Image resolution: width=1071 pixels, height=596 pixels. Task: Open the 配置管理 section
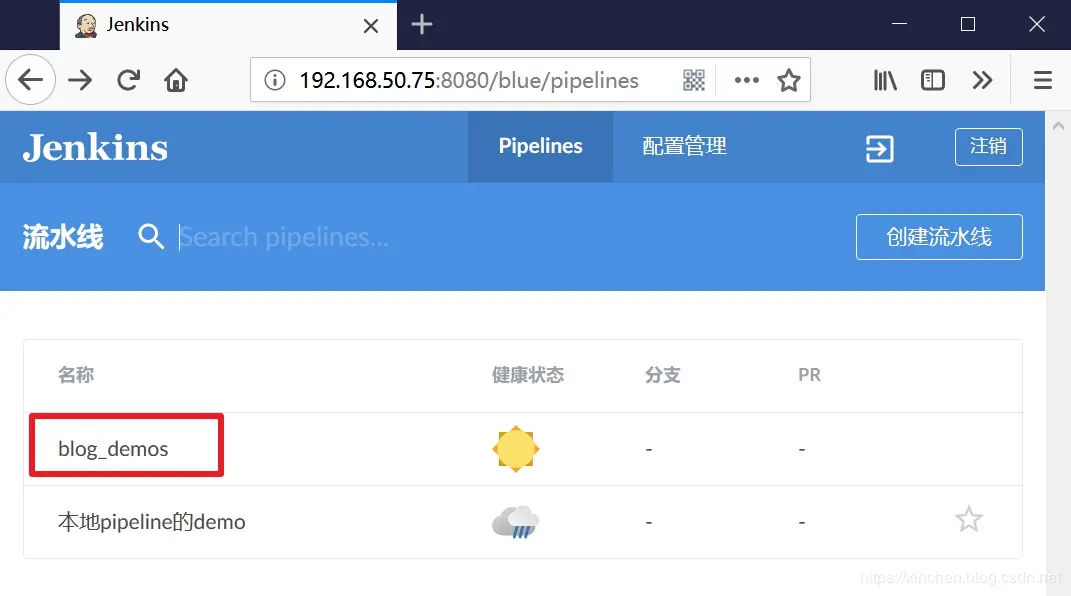coord(682,146)
